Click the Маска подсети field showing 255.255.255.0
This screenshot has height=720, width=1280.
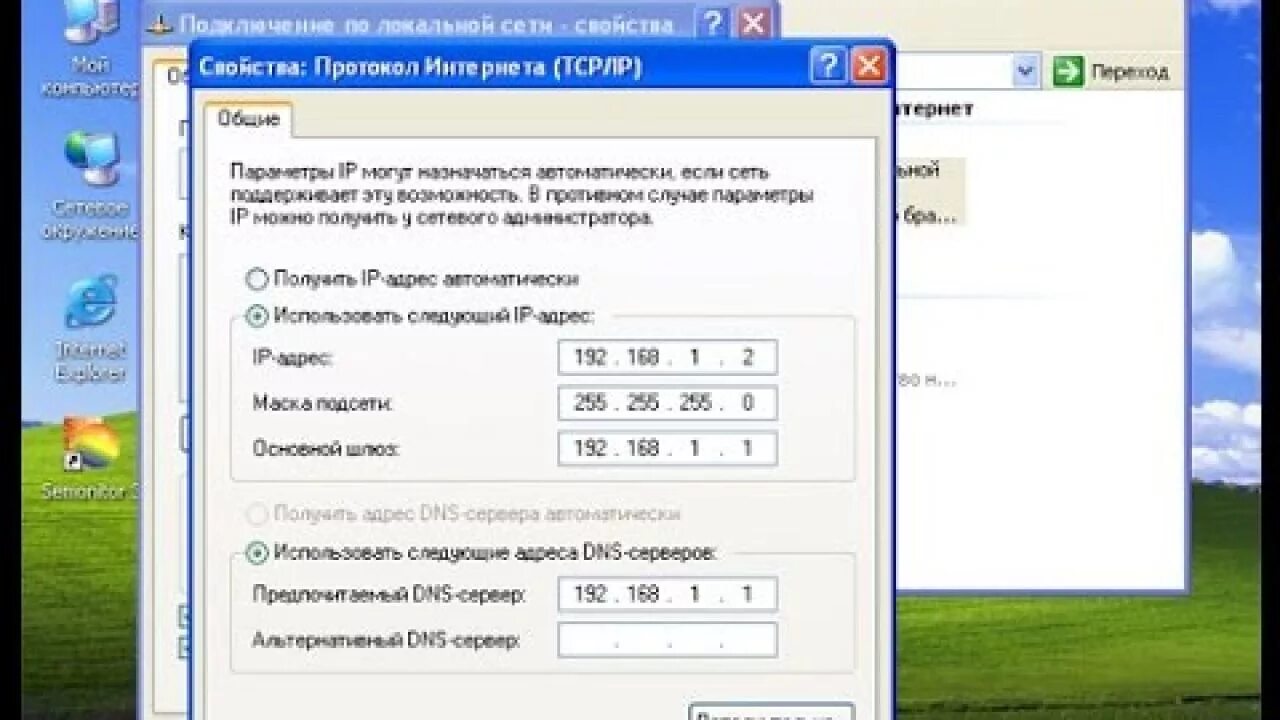click(x=667, y=403)
